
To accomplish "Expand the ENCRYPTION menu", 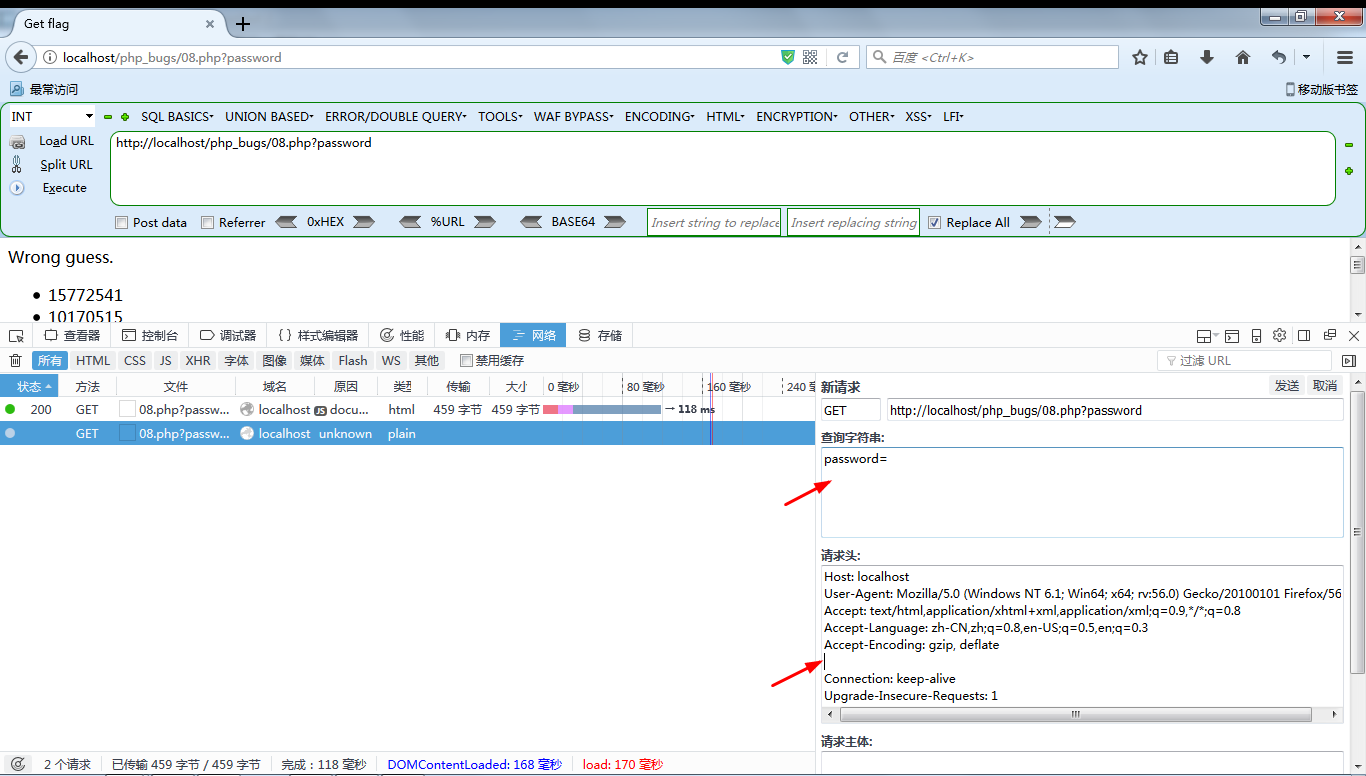I will pyautogui.click(x=796, y=116).
